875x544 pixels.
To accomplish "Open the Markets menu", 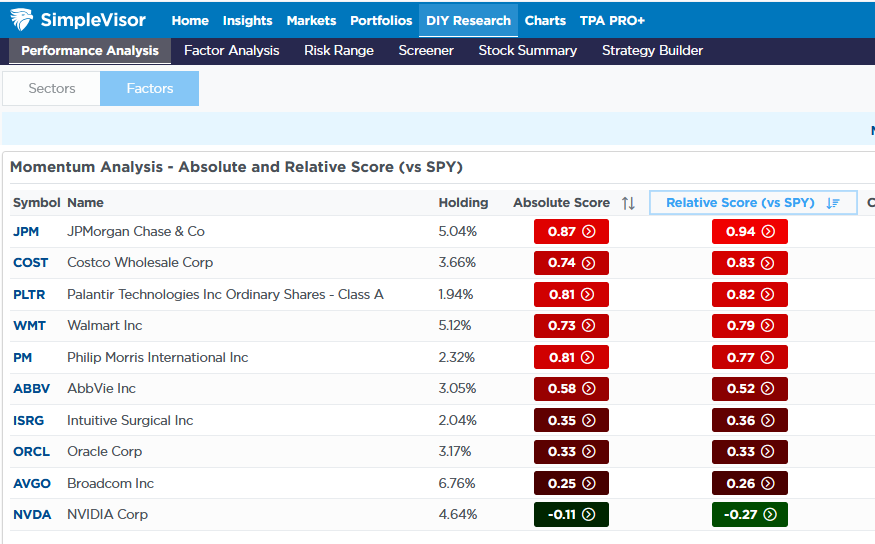I will [311, 21].
